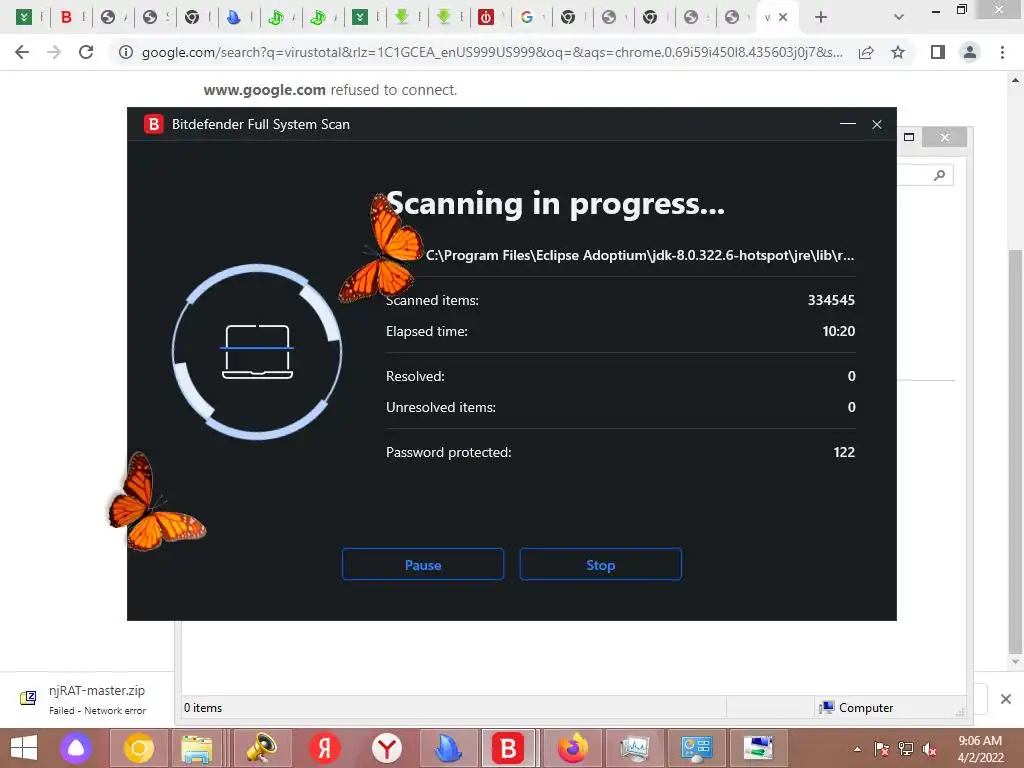Click the Chrome page vertical scrollbar
The image size is (1024, 768).
click(1015, 451)
